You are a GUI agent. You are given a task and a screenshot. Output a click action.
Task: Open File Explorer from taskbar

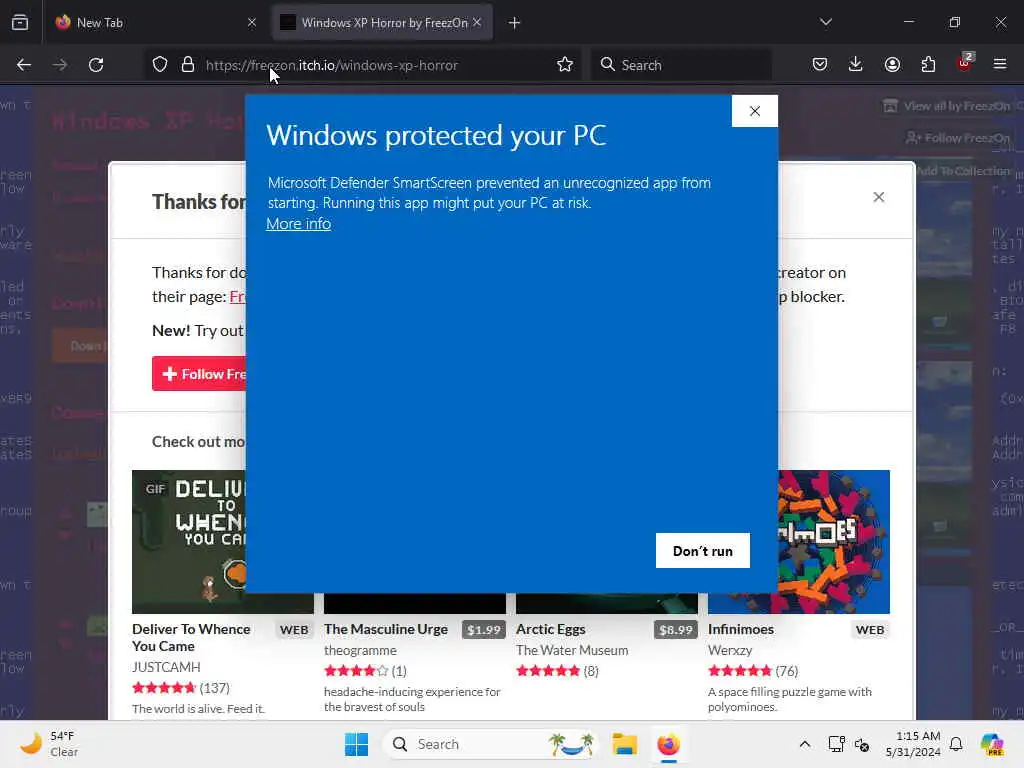pyautogui.click(x=624, y=744)
